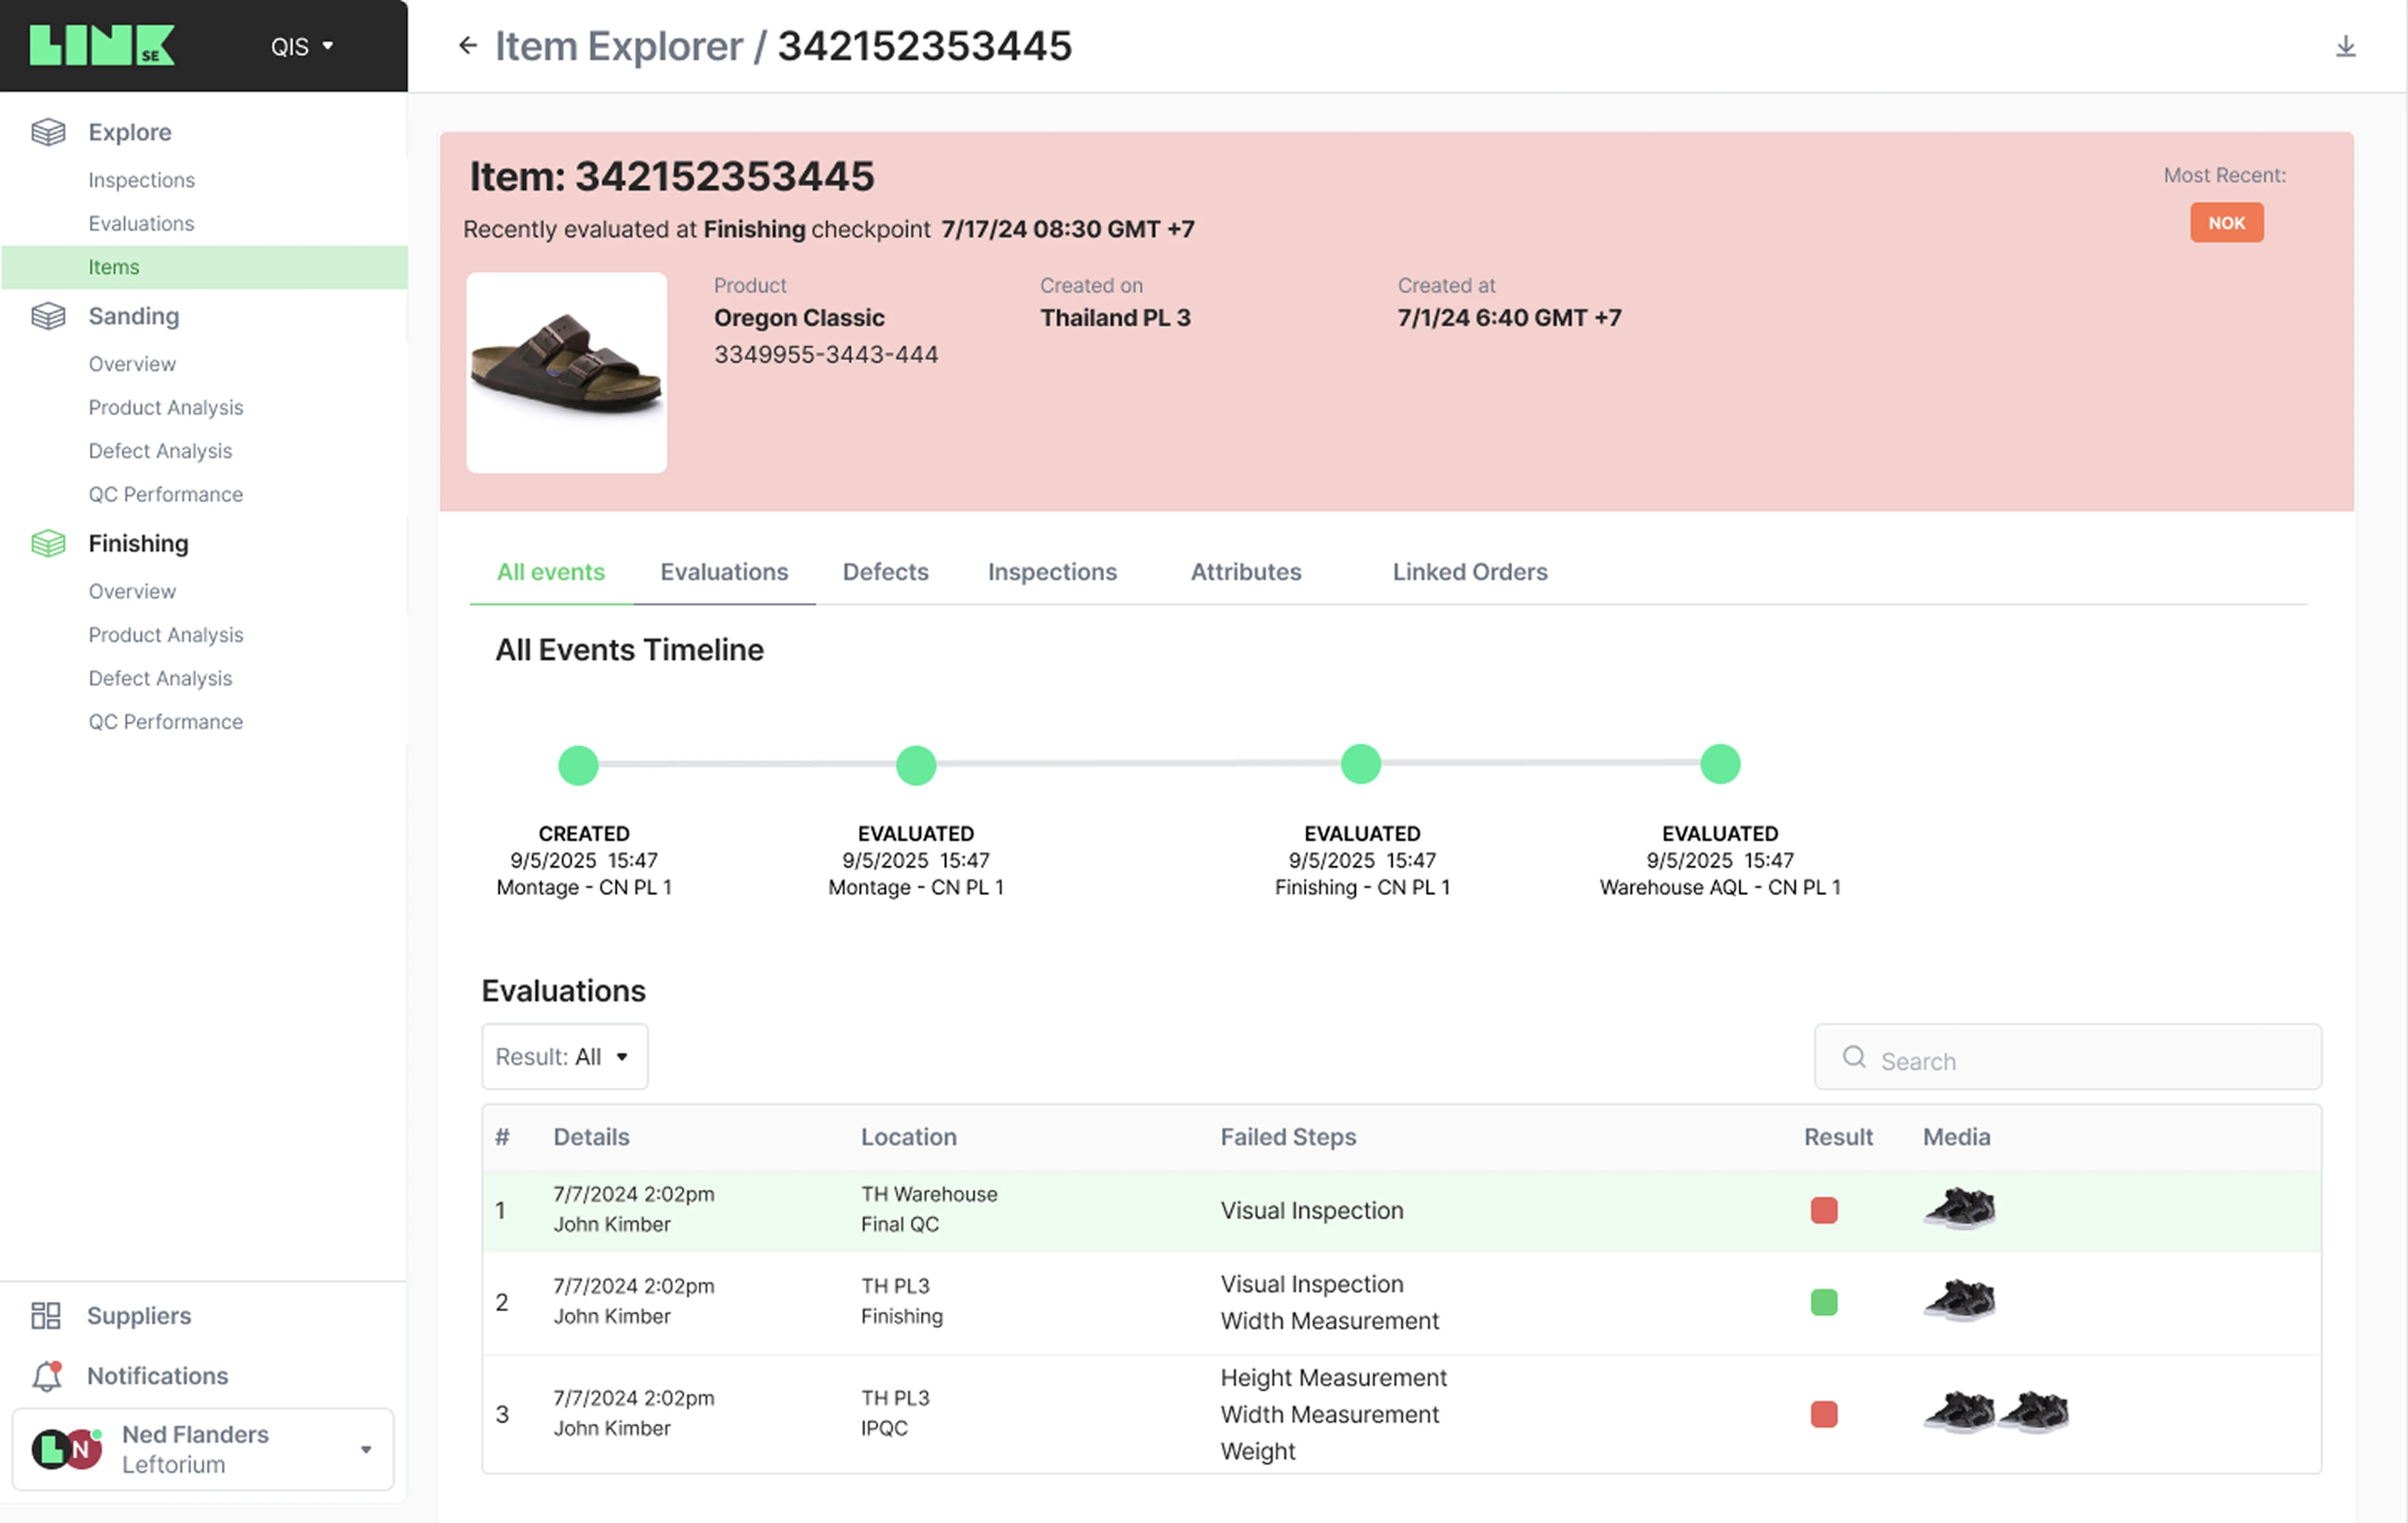Click the Suppliers grid icon
Viewport: 2408px width, 1523px height.
pos(46,1315)
